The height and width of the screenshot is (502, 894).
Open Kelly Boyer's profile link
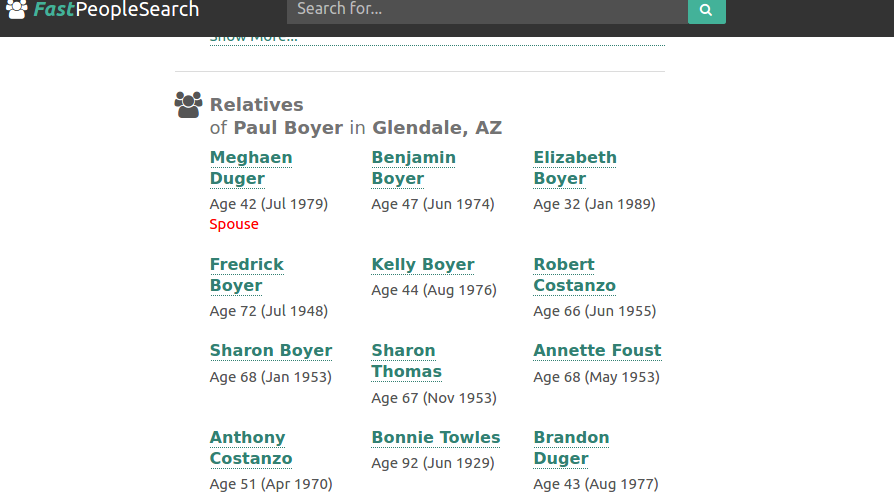tap(423, 265)
